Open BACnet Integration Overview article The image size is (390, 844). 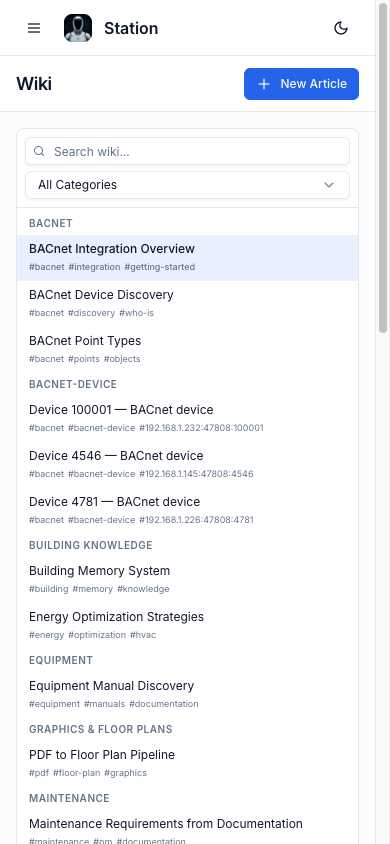click(x=187, y=258)
